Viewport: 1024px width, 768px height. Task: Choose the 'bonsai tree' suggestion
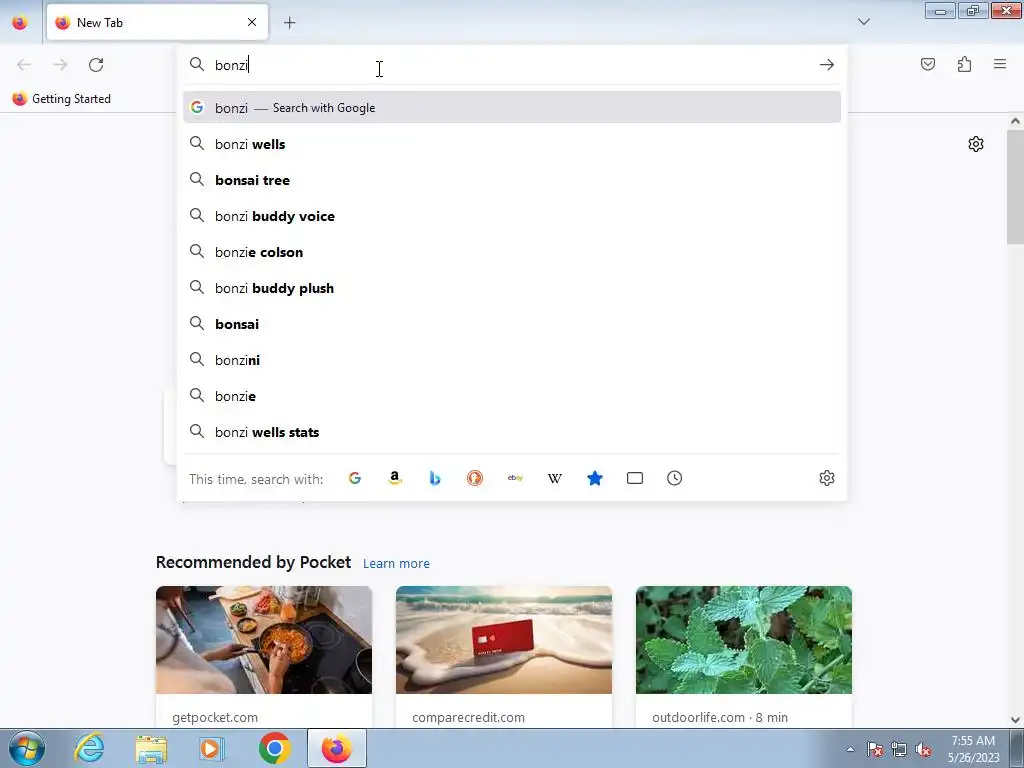512,180
